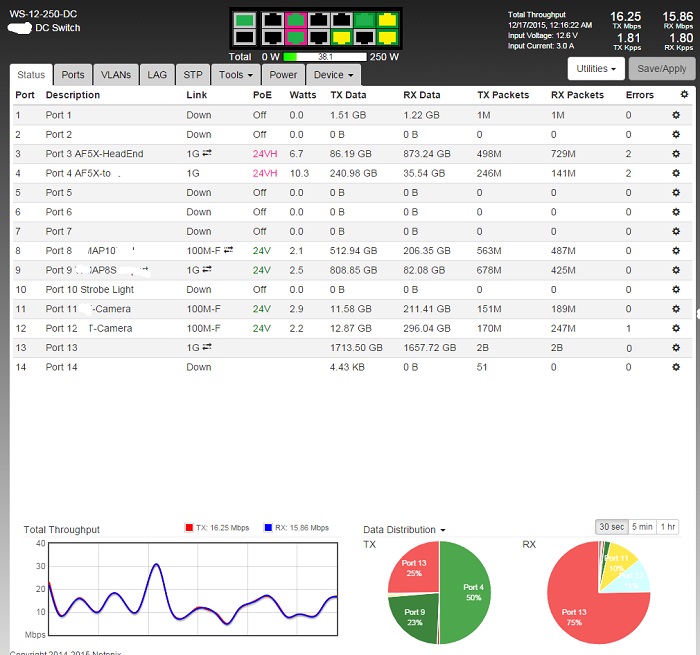This screenshot has height=655, width=700.
Task: Click gear icon on Port 4 AF5X-to row
Action: pos(676,173)
